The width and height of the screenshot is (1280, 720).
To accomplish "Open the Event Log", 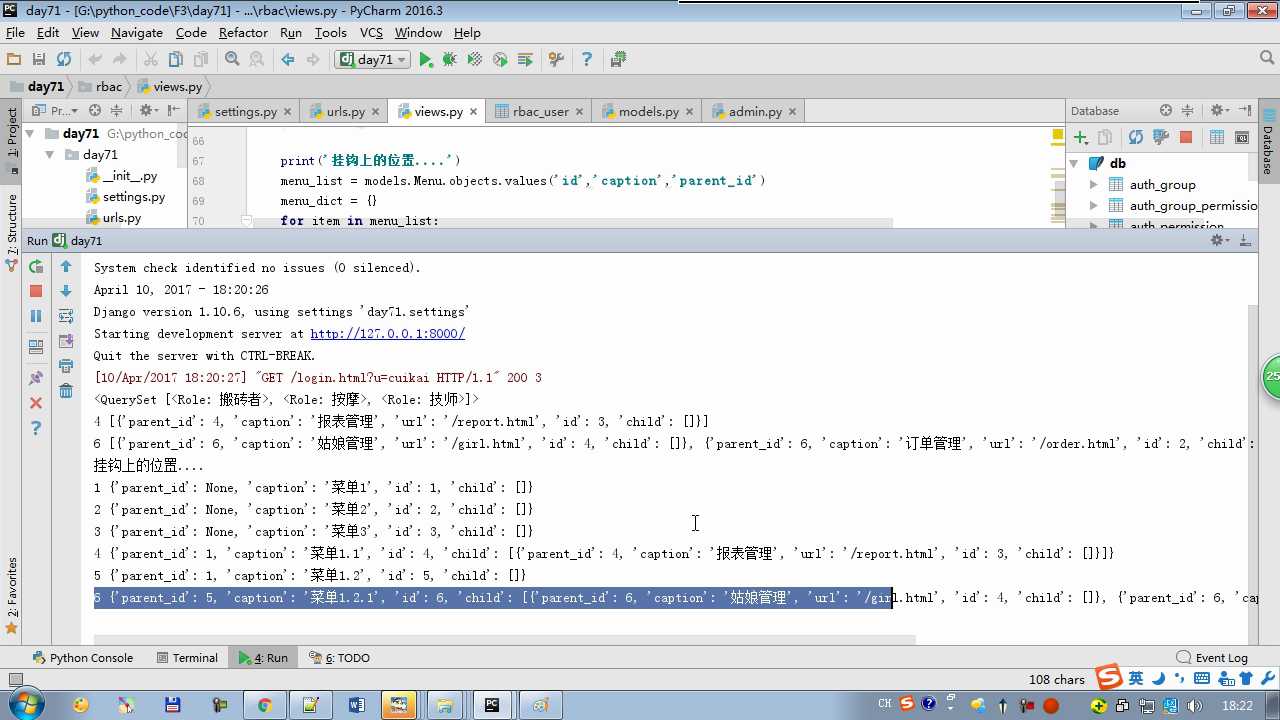I will 1213,658.
